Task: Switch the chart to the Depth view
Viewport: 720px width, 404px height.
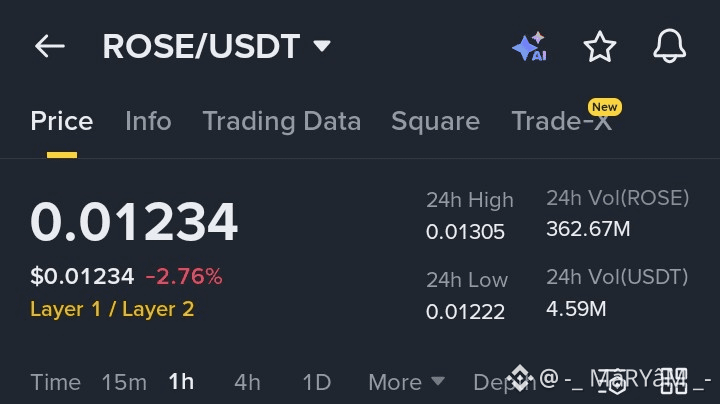Action: [498, 382]
